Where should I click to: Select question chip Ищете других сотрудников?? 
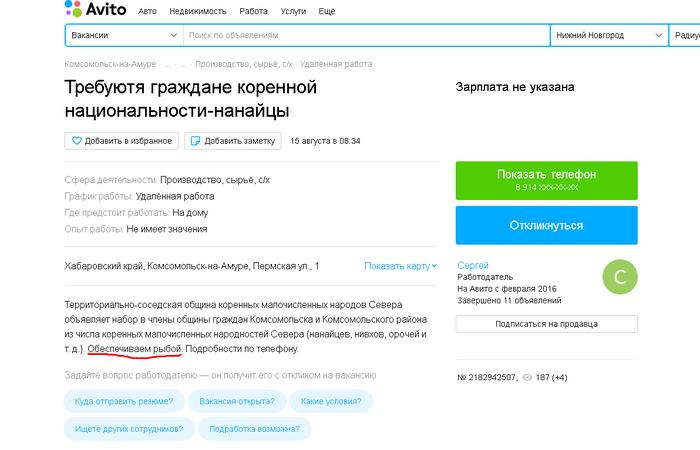129,429
